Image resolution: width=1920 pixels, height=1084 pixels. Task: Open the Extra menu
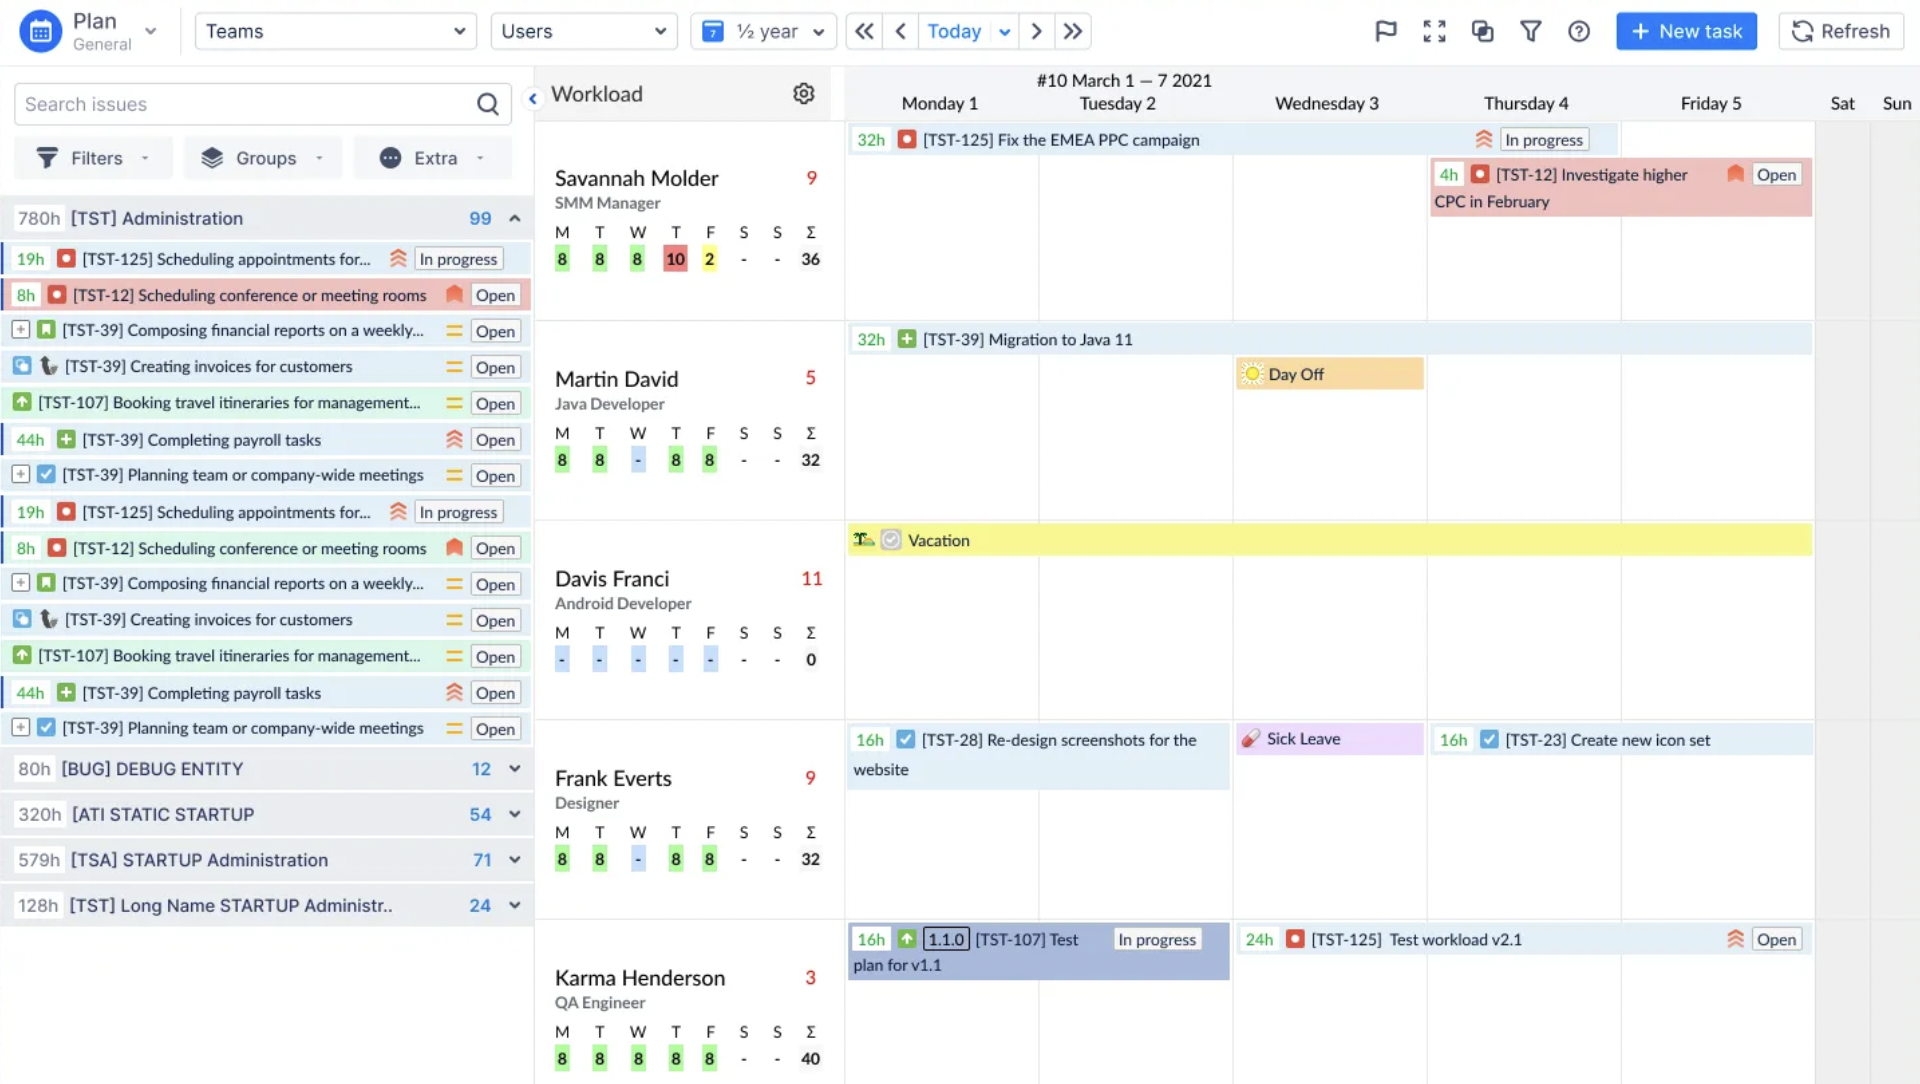(432, 157)
